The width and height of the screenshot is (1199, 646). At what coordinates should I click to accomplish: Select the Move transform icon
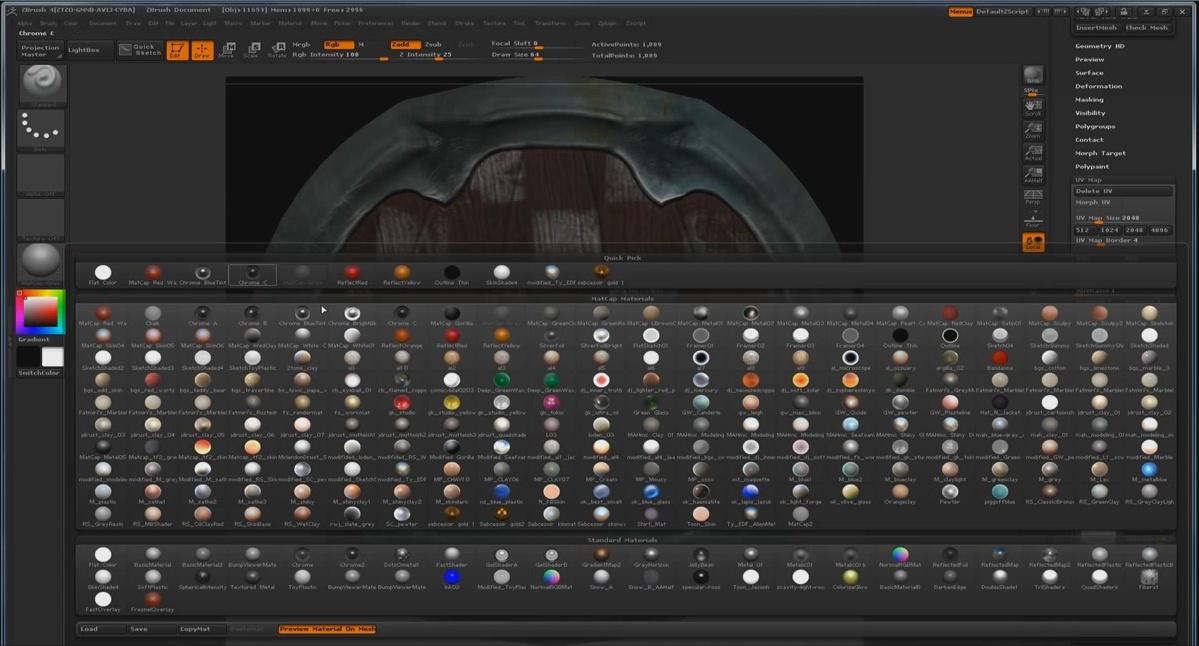click(x=227, y=50)
